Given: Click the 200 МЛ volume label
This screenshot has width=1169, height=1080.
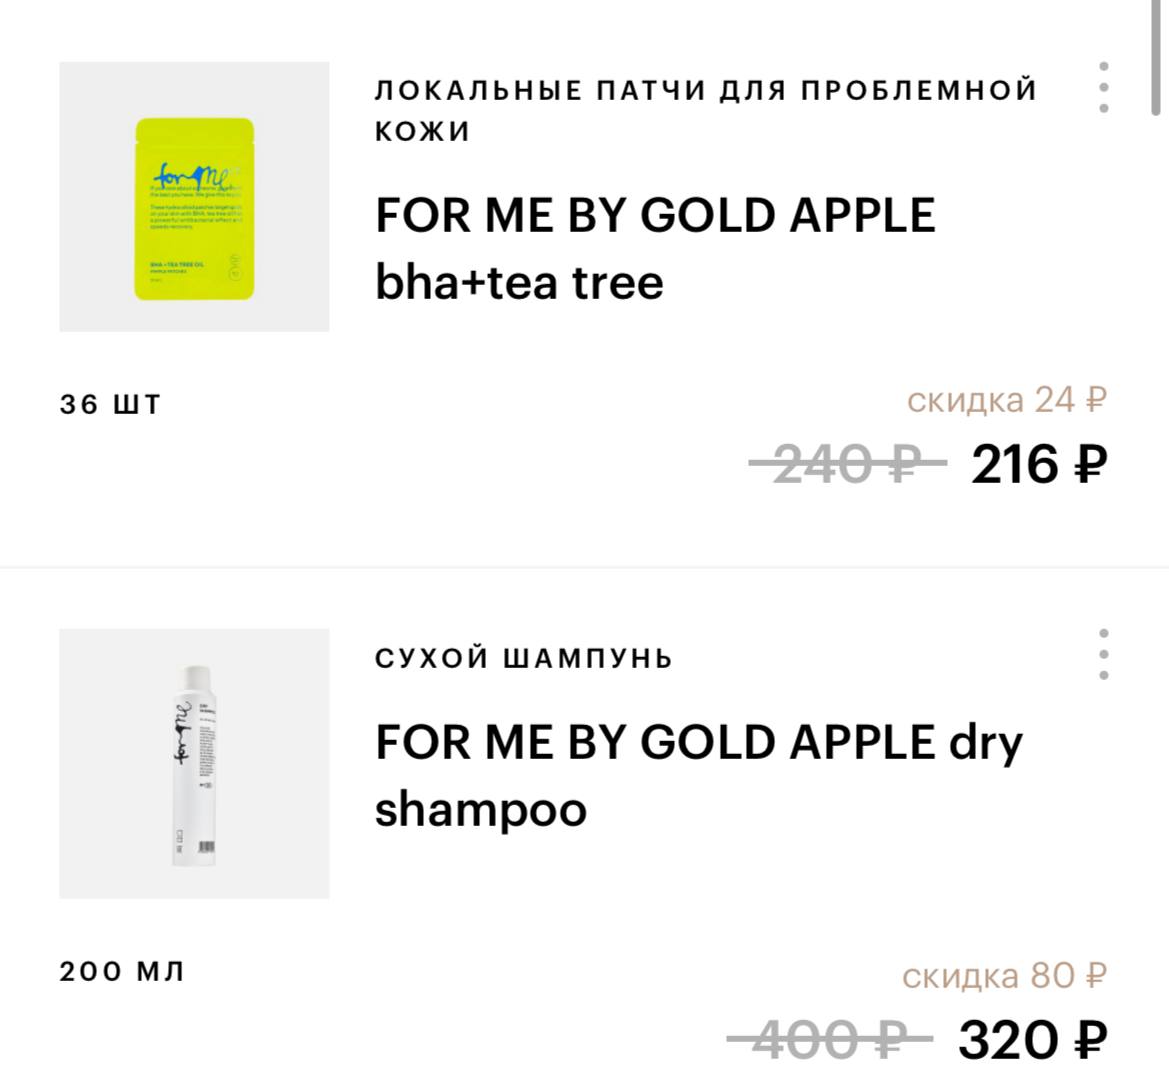Looking at the screenshot, I should pyautogui.click(x=122, y=972).
